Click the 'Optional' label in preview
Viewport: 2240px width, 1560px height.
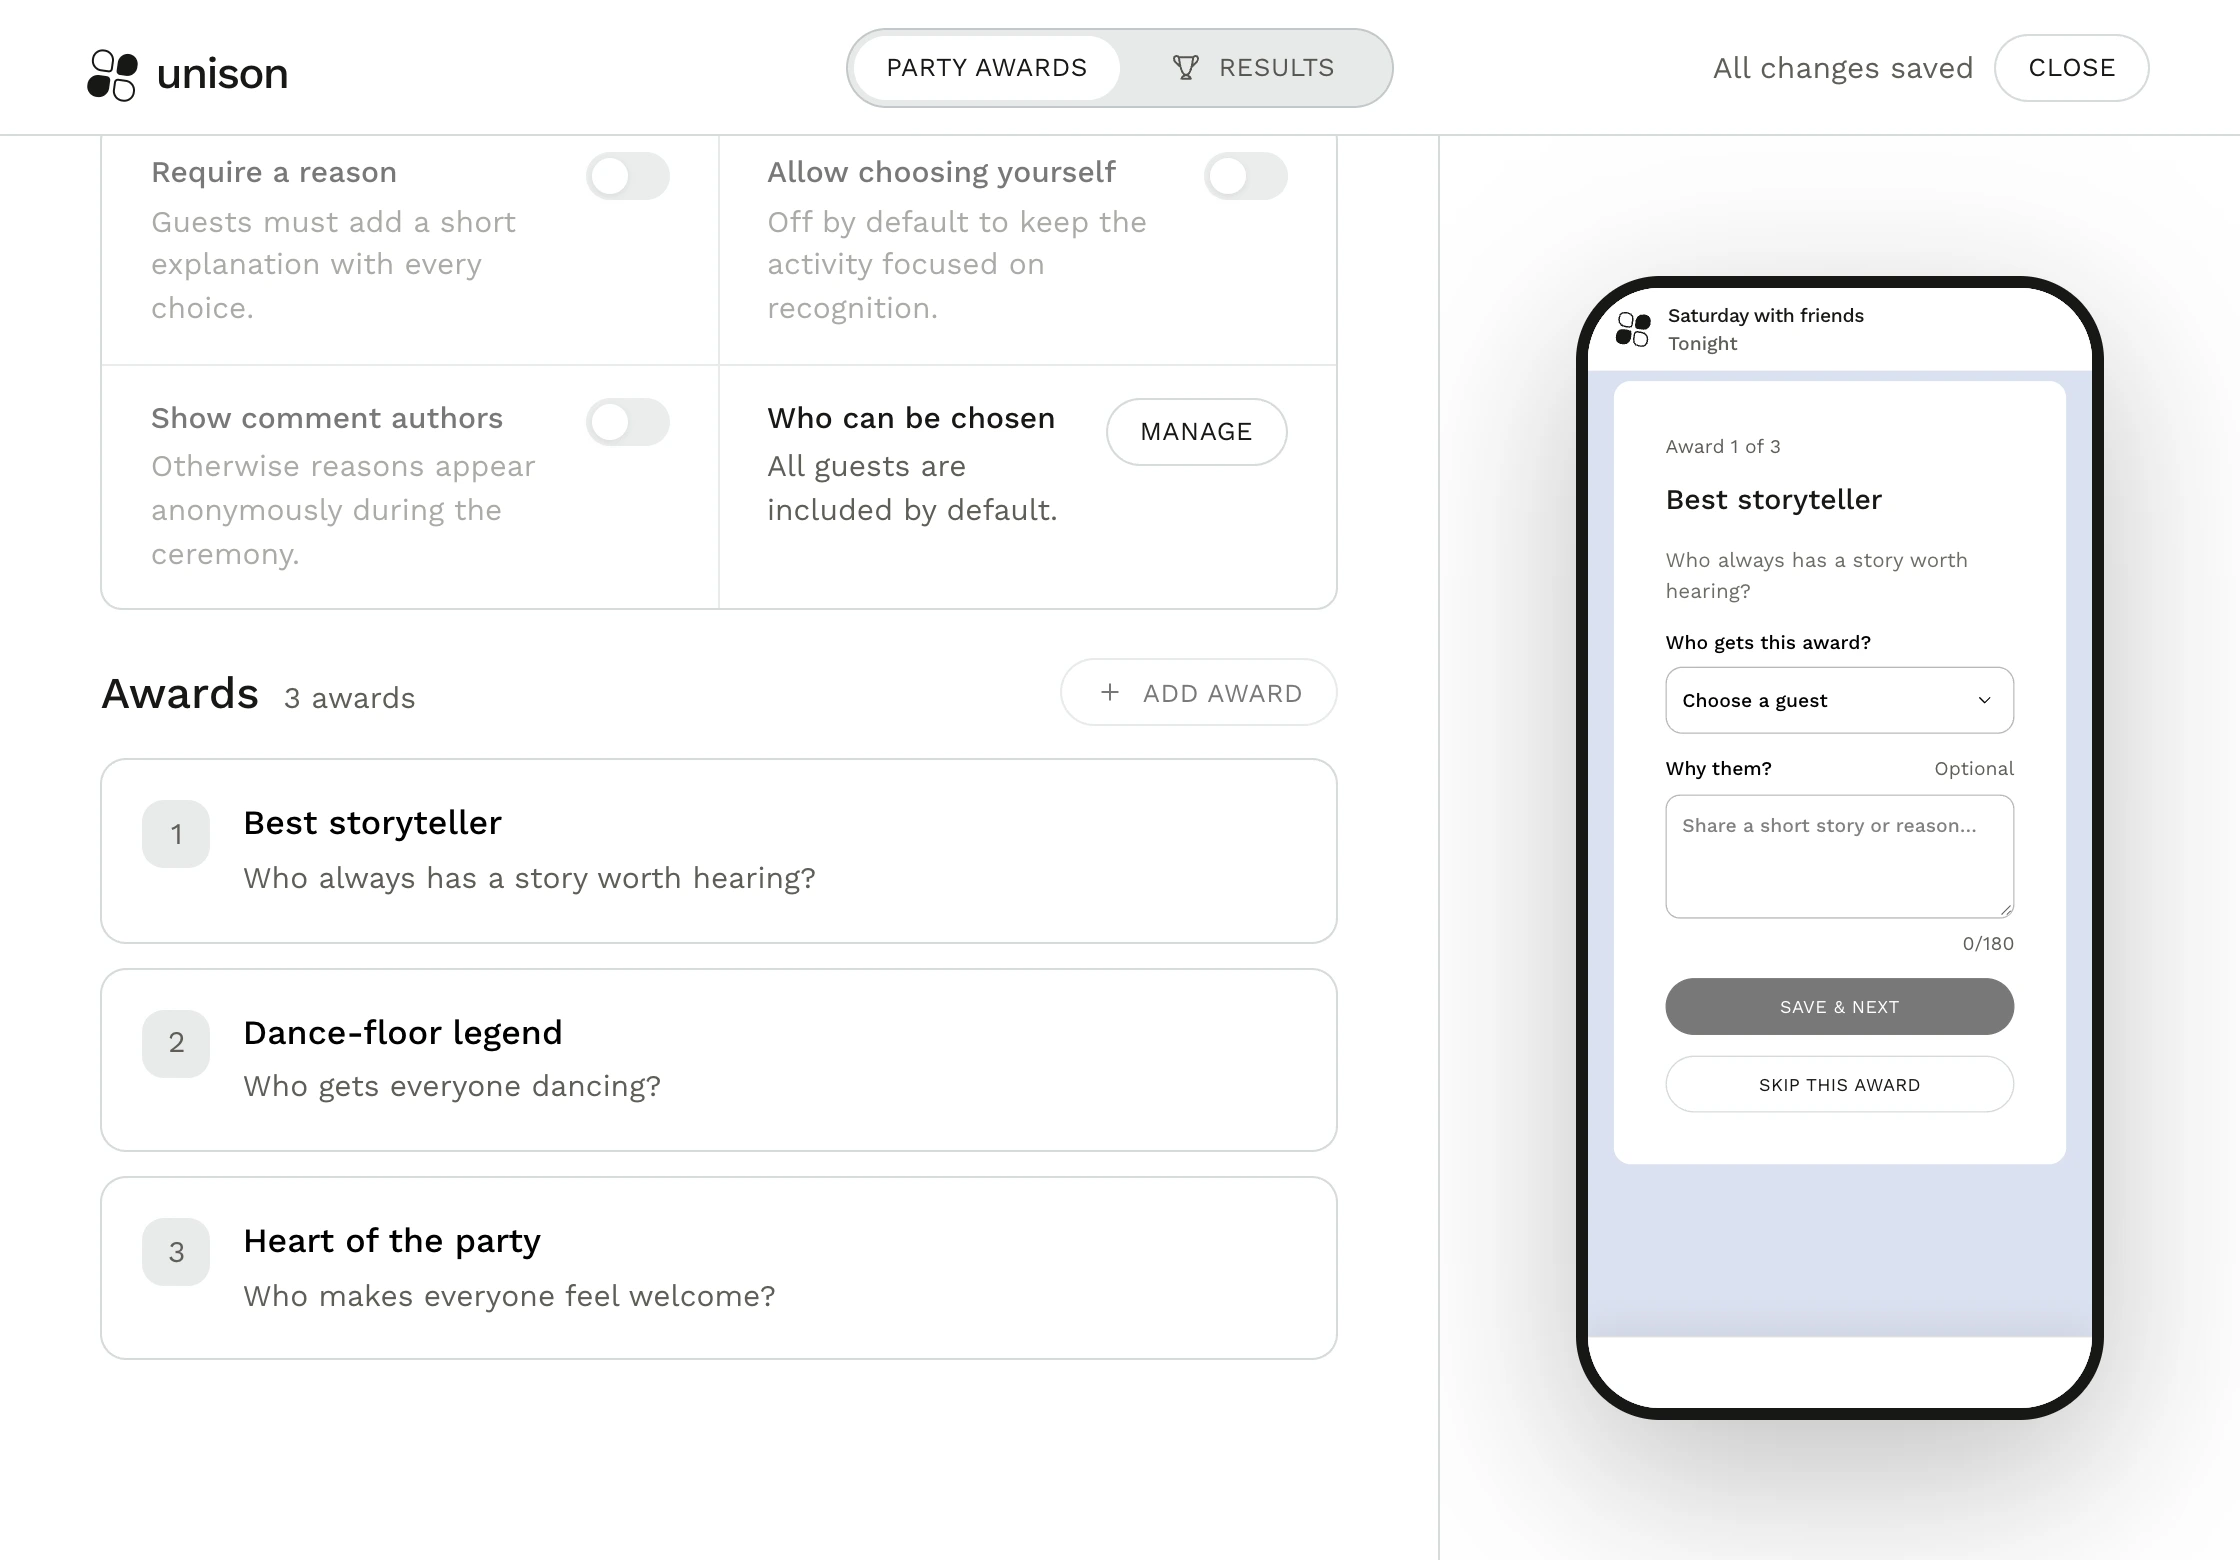1974,768
